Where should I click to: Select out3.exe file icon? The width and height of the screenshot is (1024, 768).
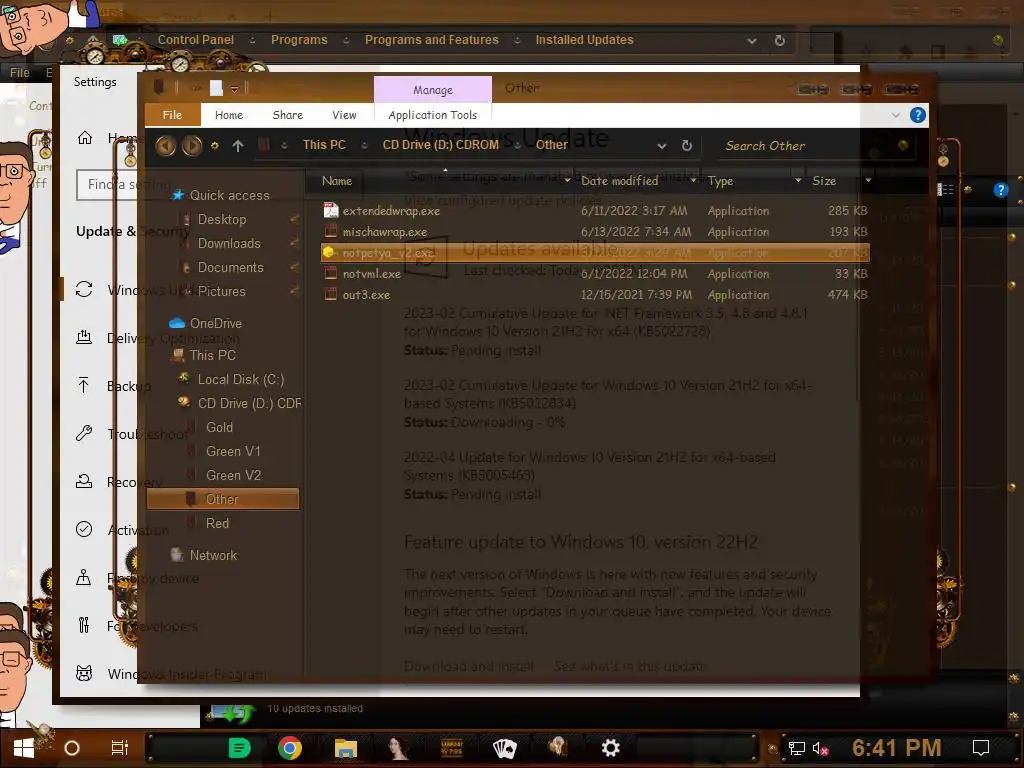click(x=331, y=295)
